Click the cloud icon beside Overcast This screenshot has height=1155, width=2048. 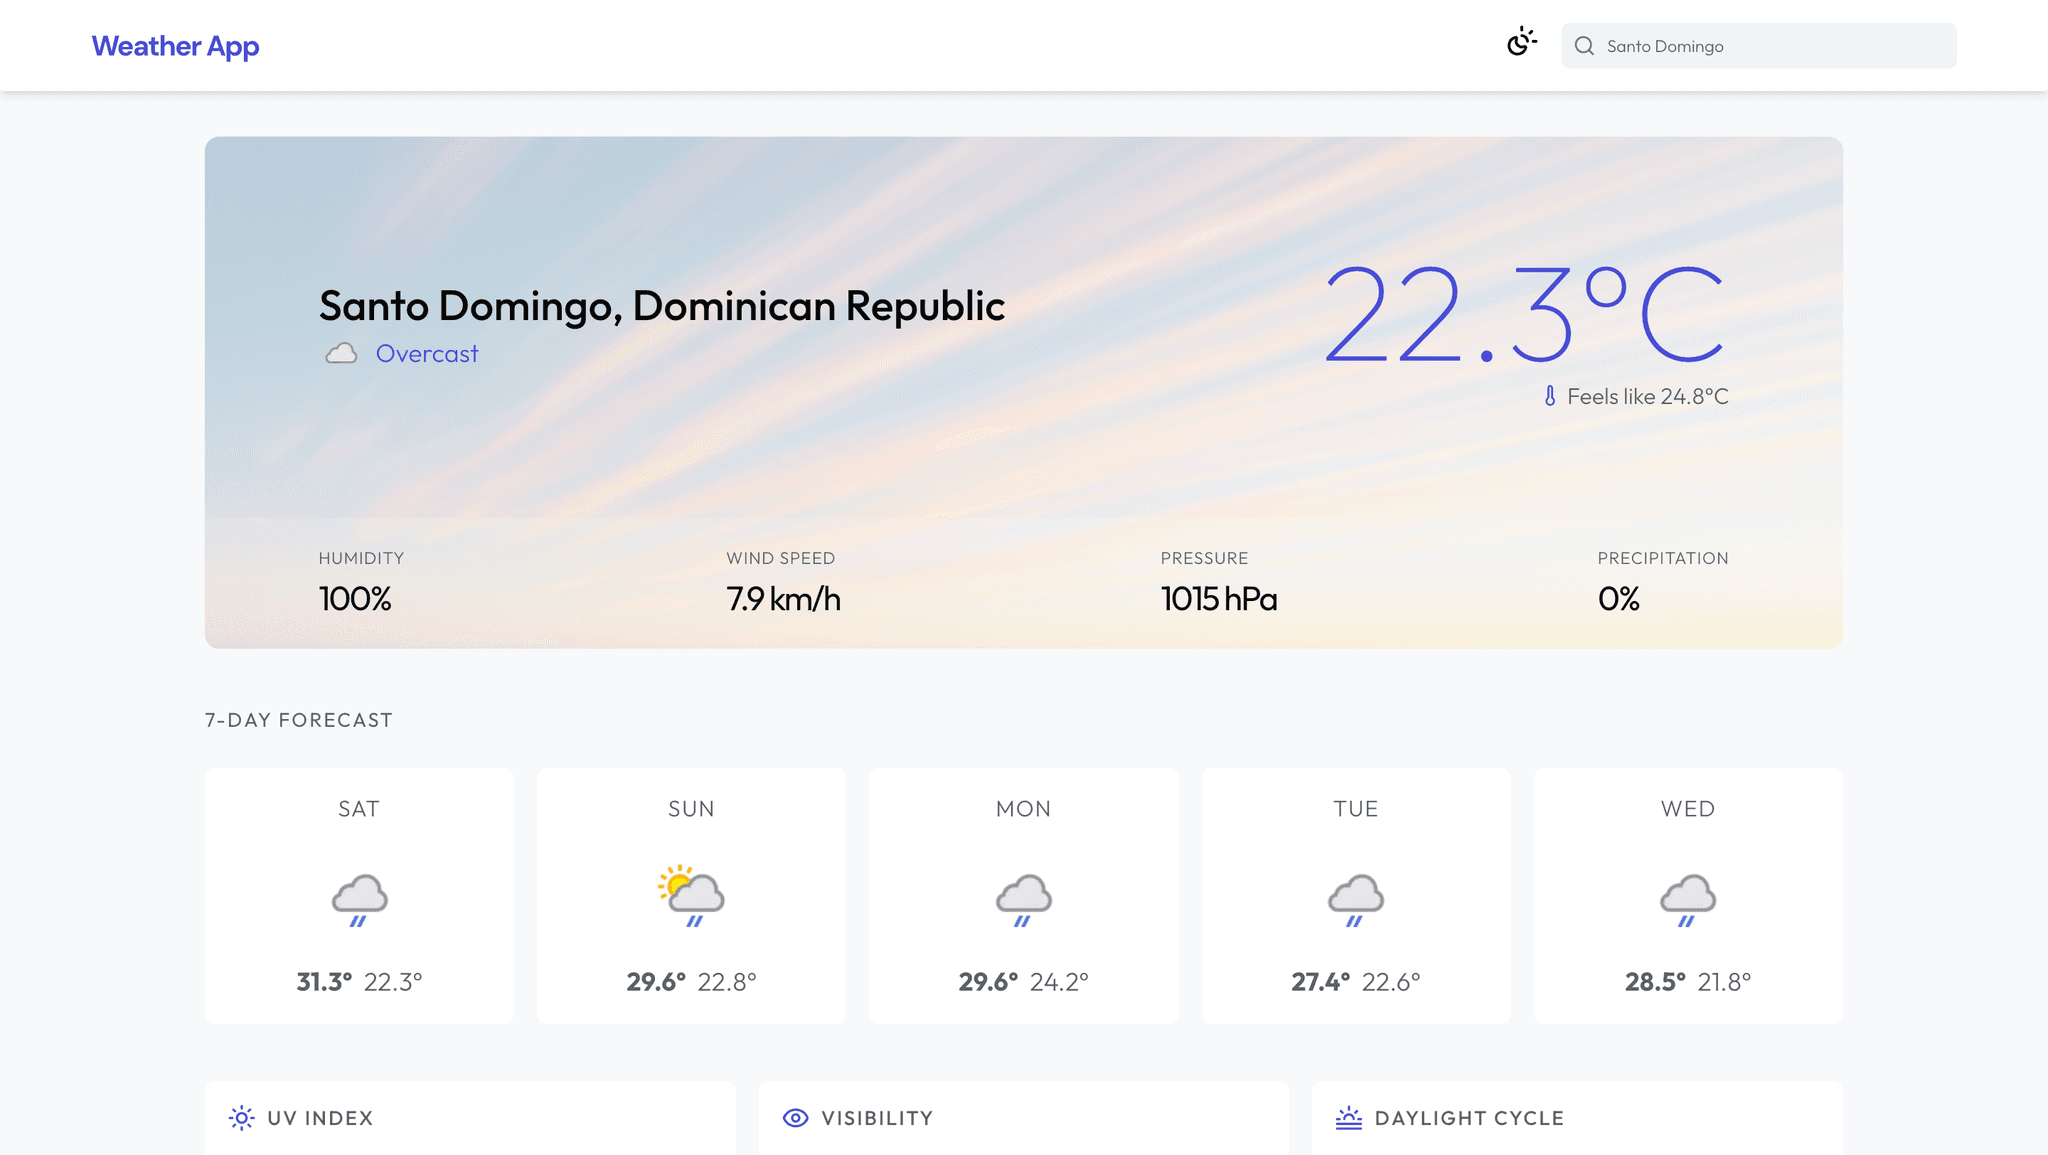[x=343, y=352]
